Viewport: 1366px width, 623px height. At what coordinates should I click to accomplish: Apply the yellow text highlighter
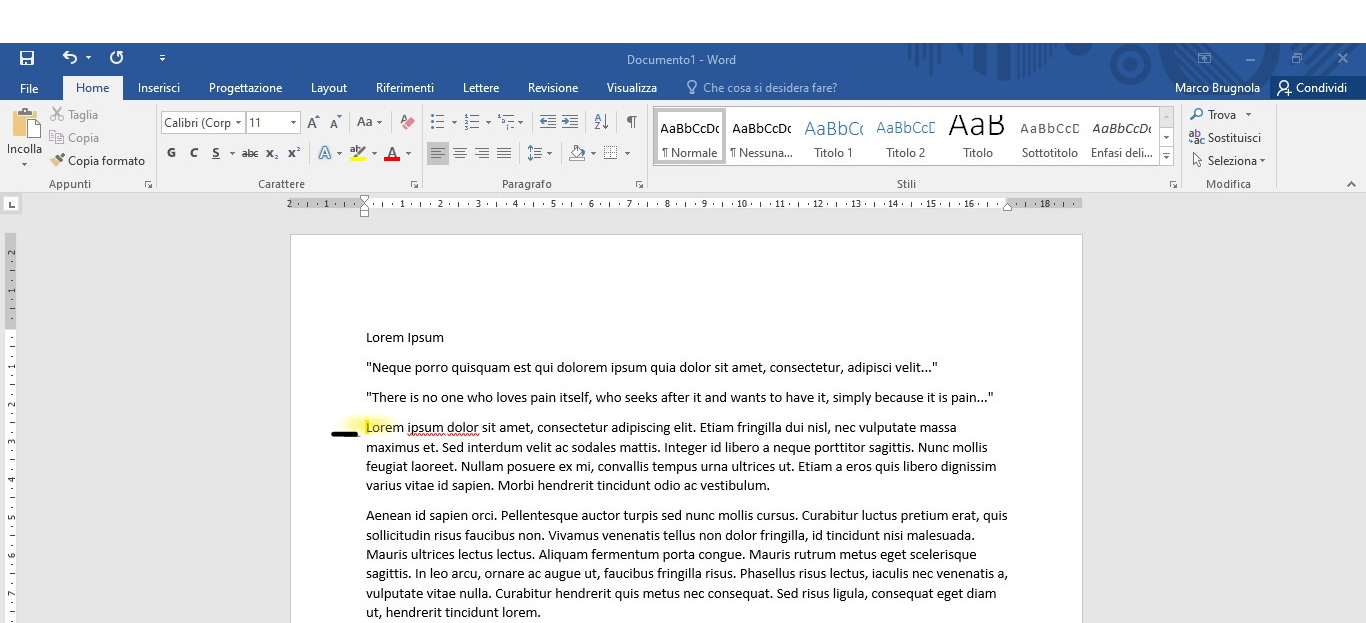(360, 153)
